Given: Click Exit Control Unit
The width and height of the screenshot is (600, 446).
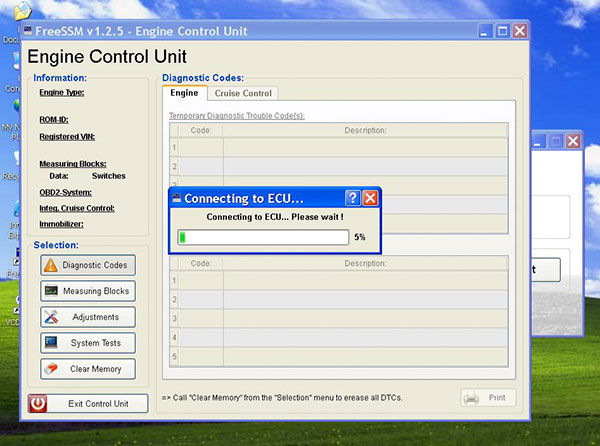Looking at the screenshot, I should 88,404.
